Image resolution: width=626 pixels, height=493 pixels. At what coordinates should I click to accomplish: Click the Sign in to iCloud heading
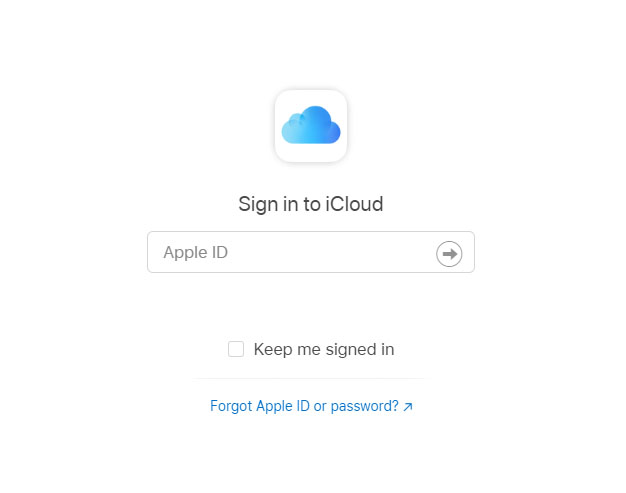click(x=311, y=204)
